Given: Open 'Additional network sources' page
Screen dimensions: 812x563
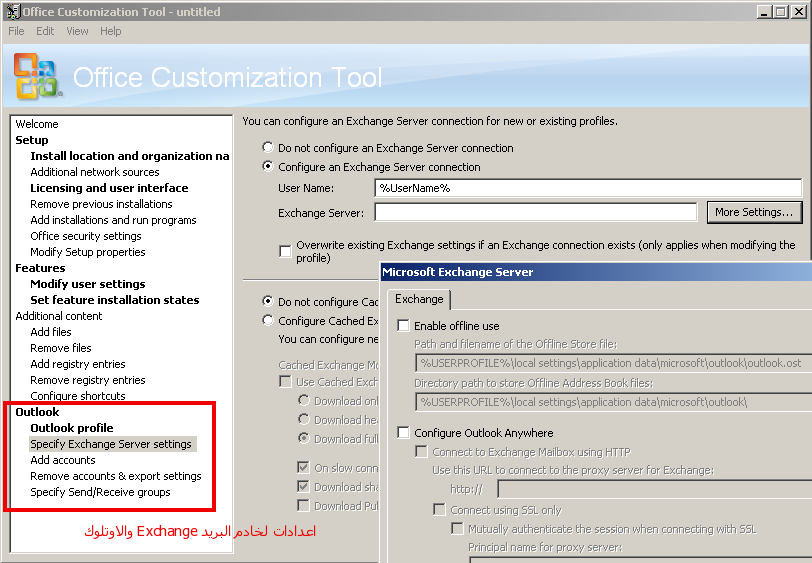Looking at the screenshot, I should point(95,172).
